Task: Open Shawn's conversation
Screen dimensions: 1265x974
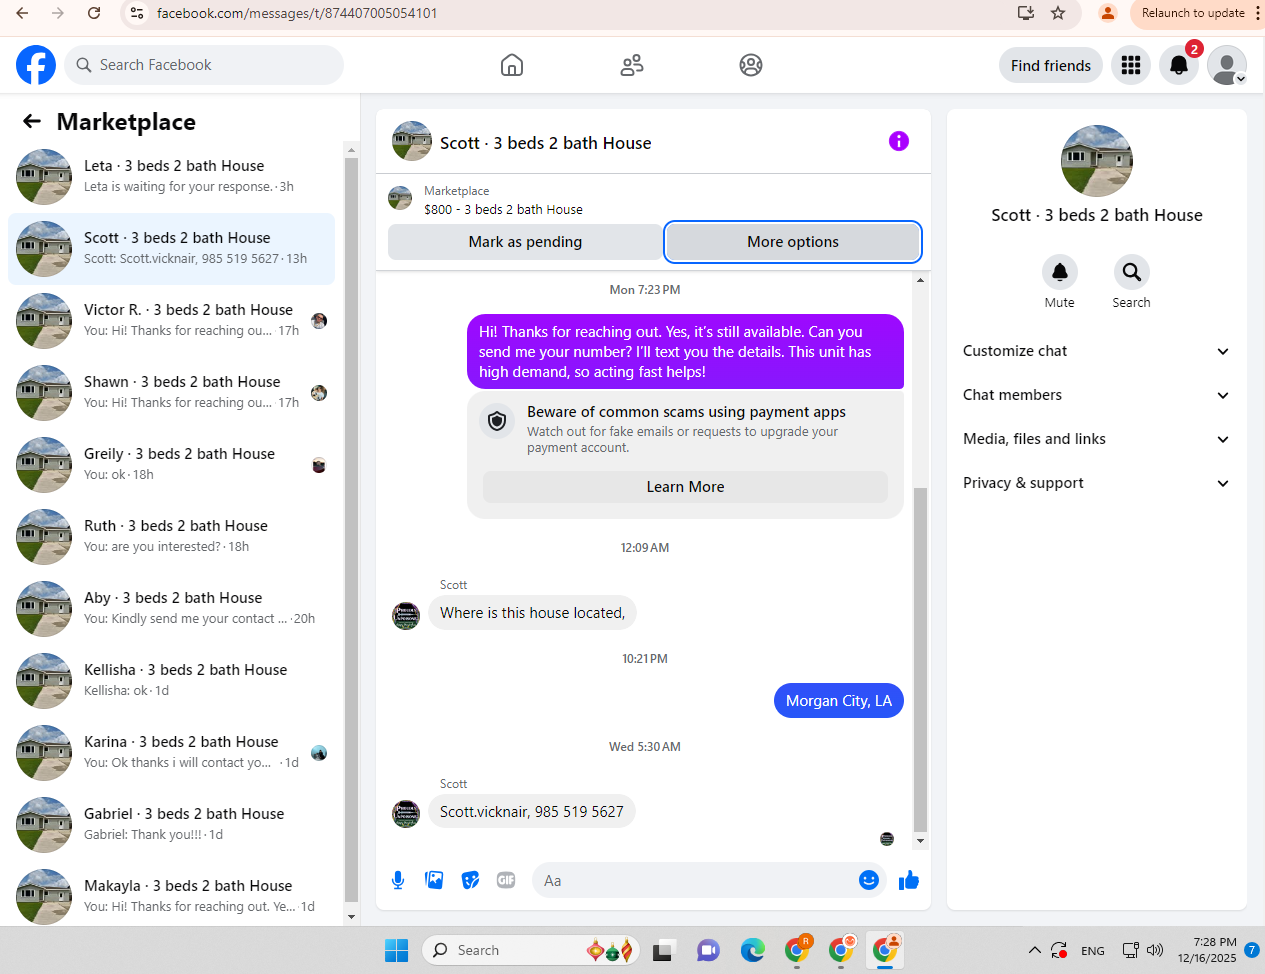Action: [171, 393]
